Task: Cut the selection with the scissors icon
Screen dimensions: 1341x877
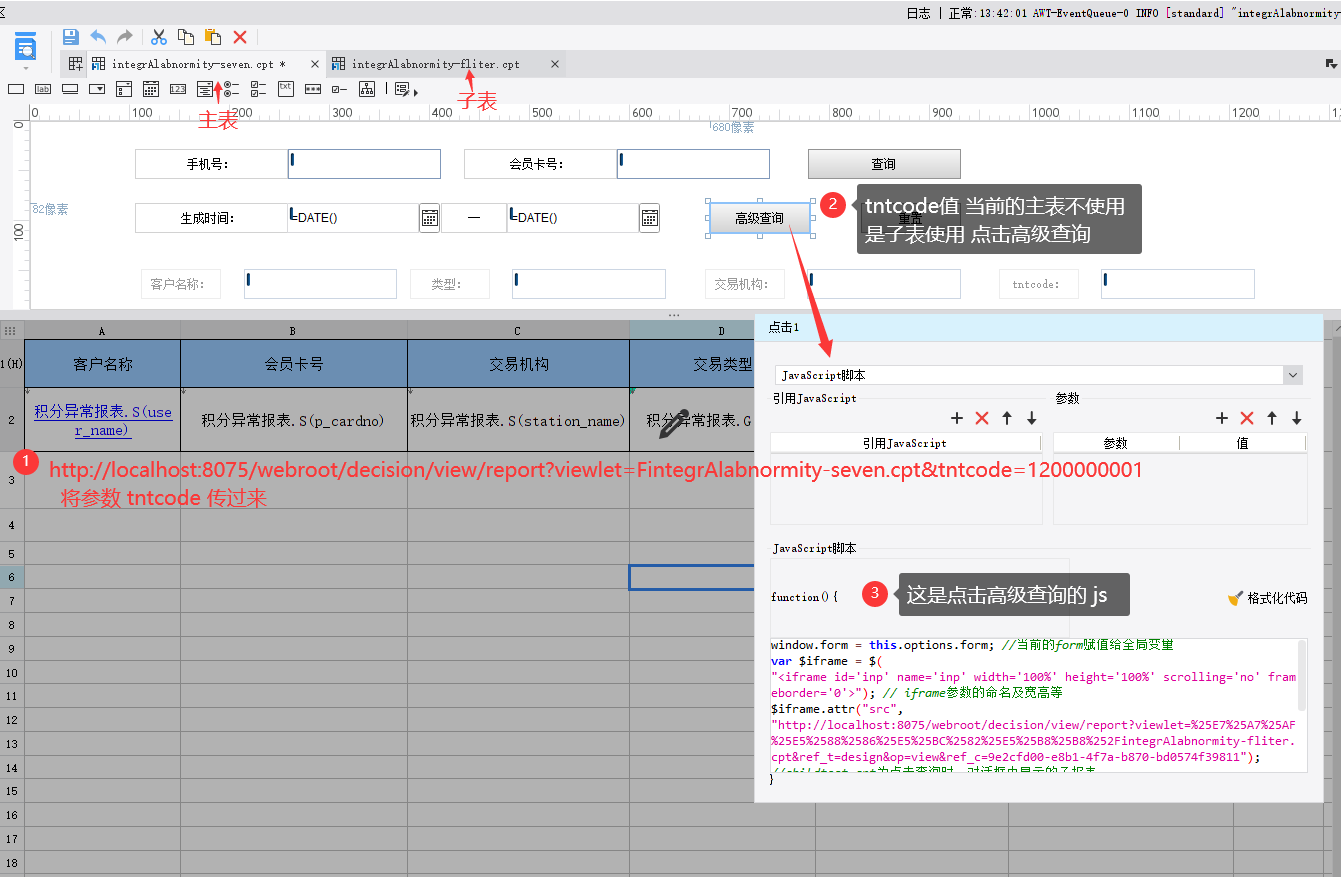Action: click(159, 37)
